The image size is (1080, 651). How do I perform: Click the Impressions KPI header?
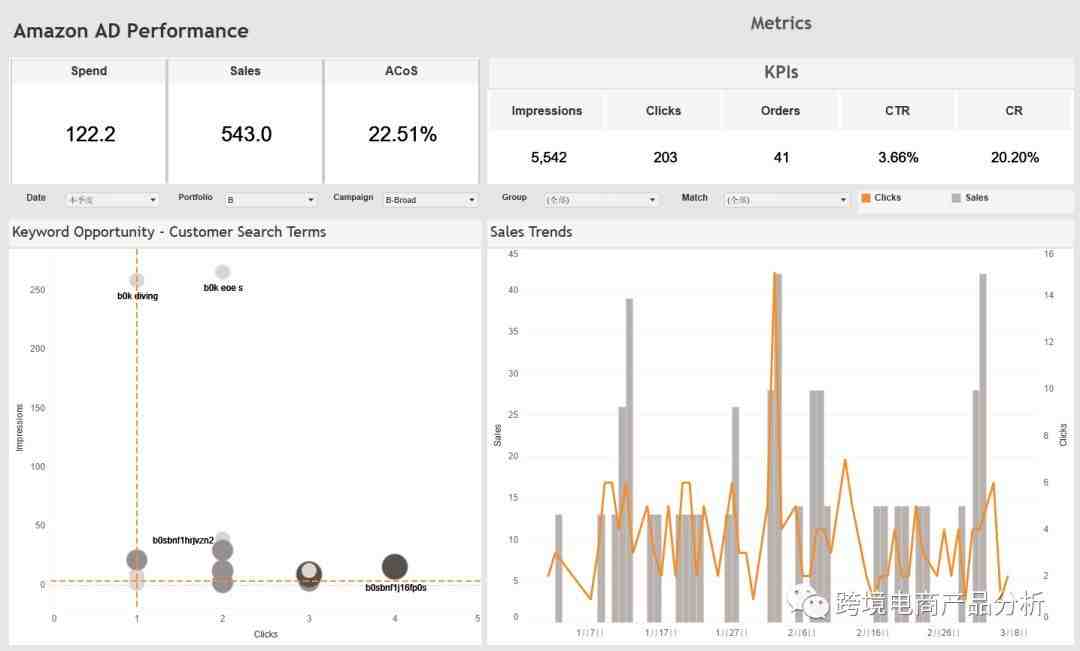(546, 111)
